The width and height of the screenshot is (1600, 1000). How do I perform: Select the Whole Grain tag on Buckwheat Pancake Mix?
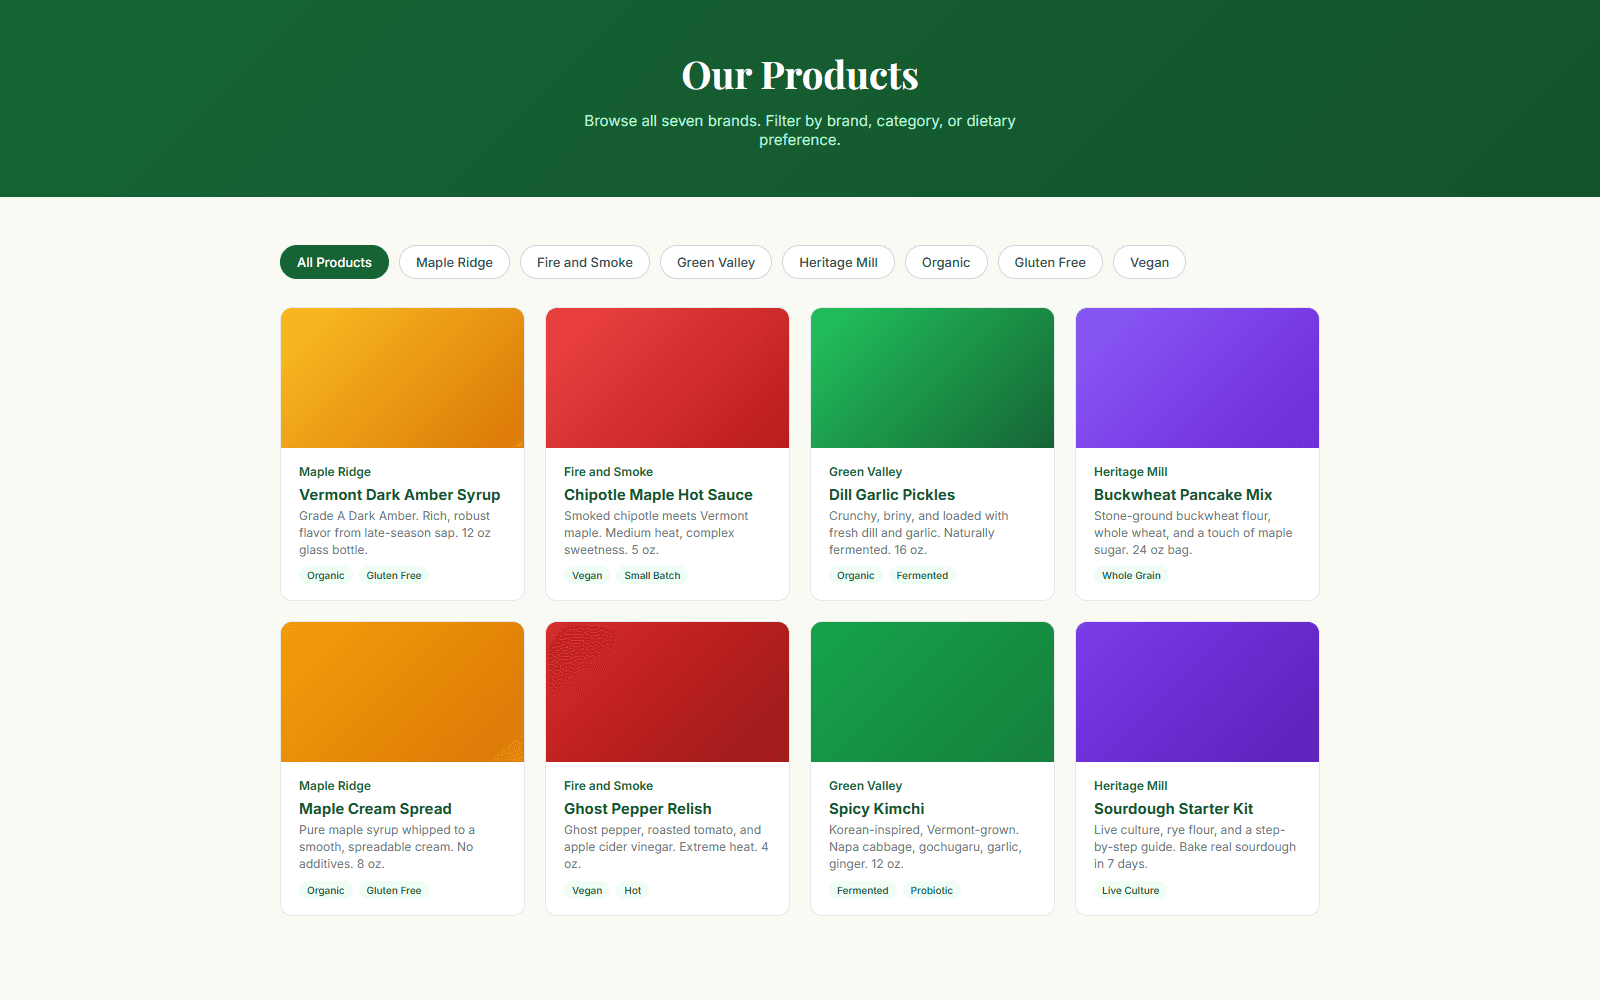[1131, 575]
